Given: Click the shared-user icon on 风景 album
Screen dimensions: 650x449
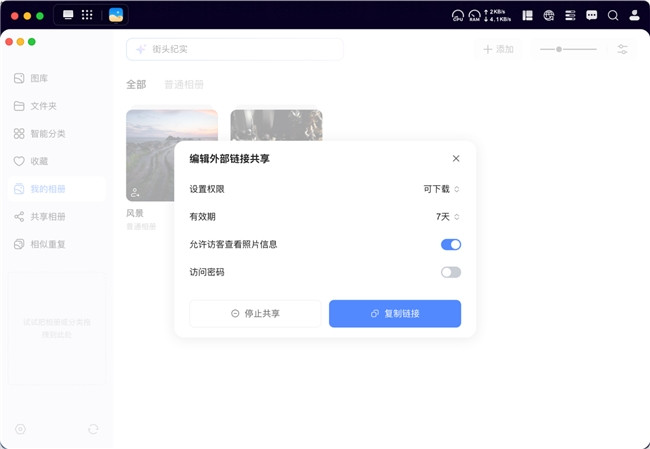Looking at the screenshot, I should click(135, 193).
